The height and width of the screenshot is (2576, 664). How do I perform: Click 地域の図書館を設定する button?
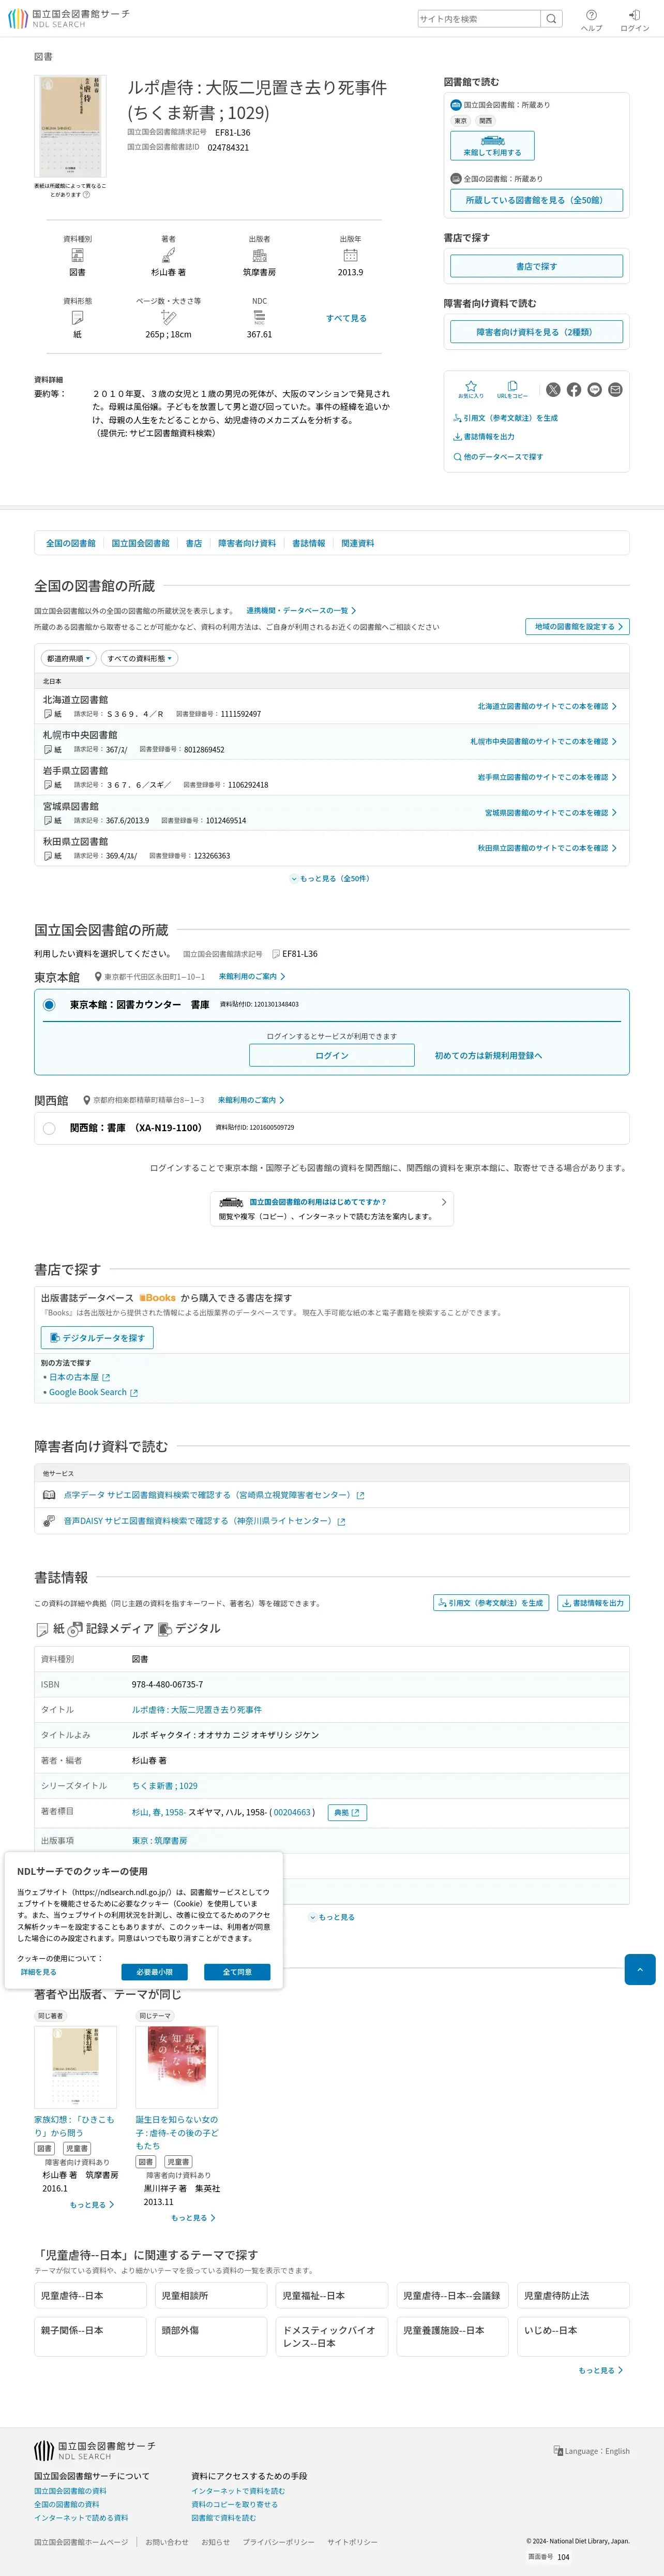tap(577, 627)
